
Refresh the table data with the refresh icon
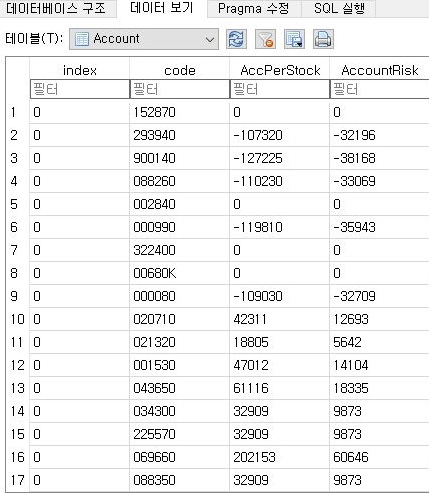coord(236,39)
